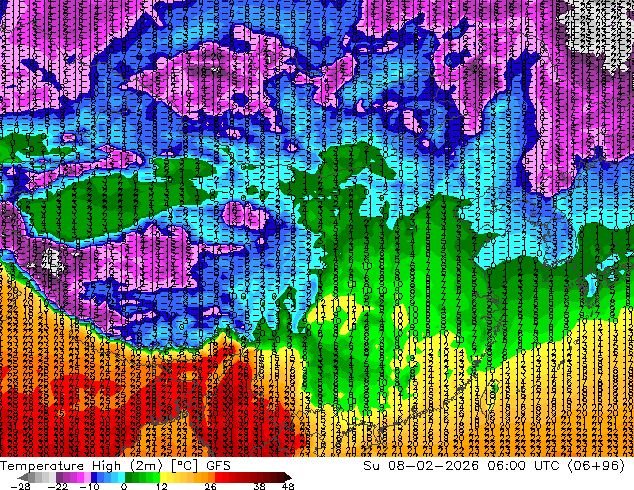Click the dark maroon right arrow of the color scale
The image size is (634, 490).
287,477
